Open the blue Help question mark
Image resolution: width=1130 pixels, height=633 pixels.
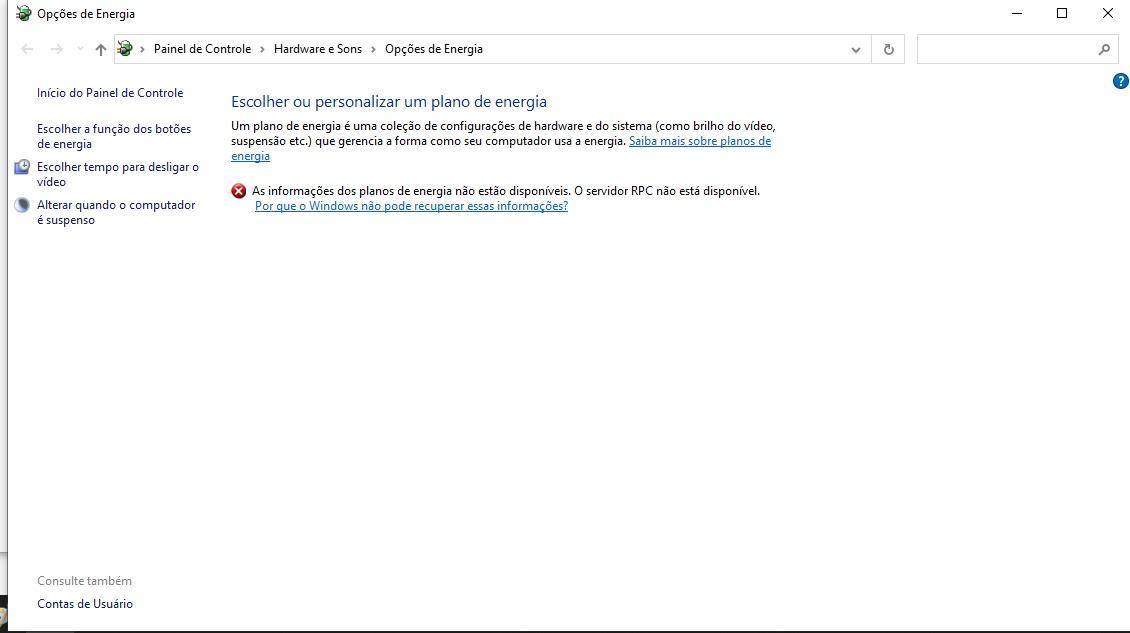[x=1121, y=81]
